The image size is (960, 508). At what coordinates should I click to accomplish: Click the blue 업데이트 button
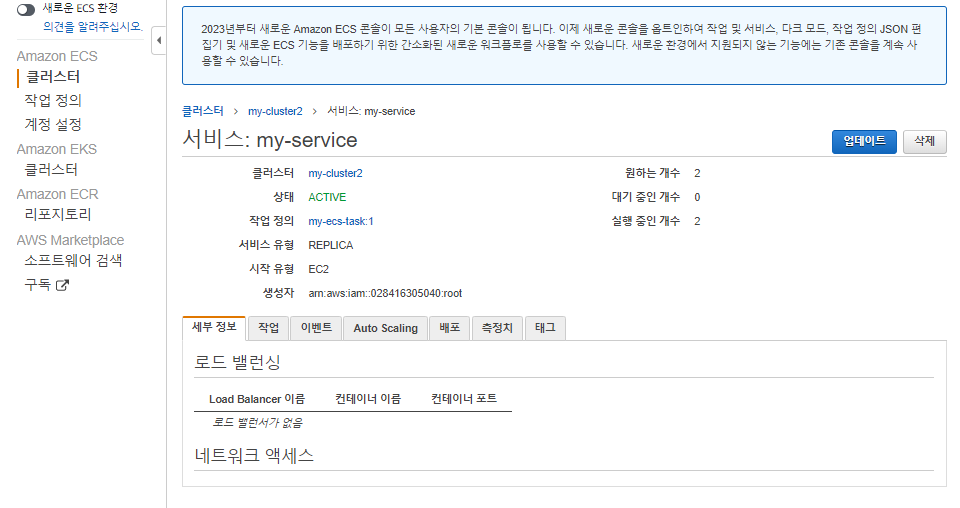click(864, 141)
